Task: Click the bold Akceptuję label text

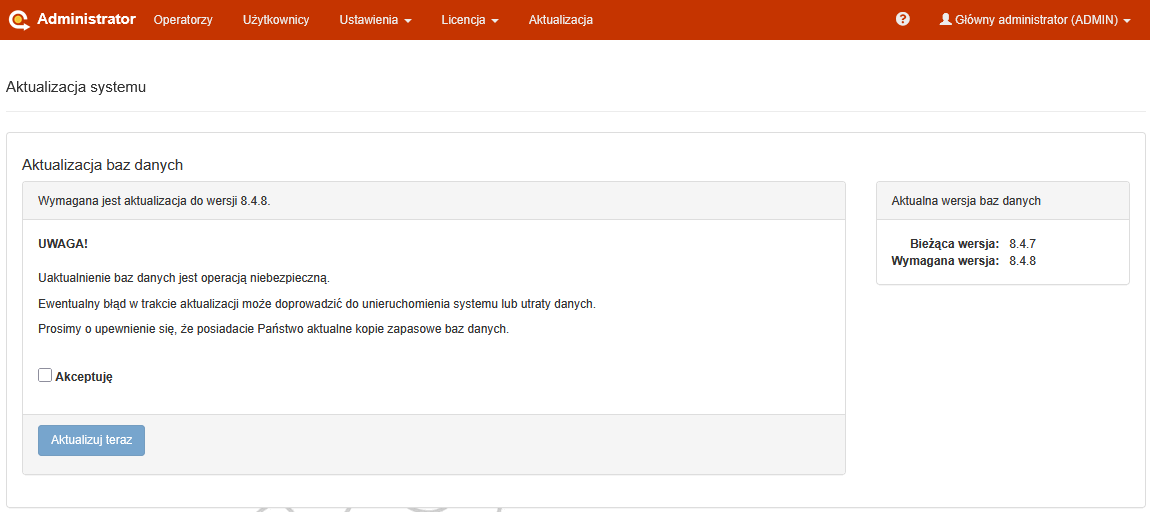Action: (x=84, y=377)
